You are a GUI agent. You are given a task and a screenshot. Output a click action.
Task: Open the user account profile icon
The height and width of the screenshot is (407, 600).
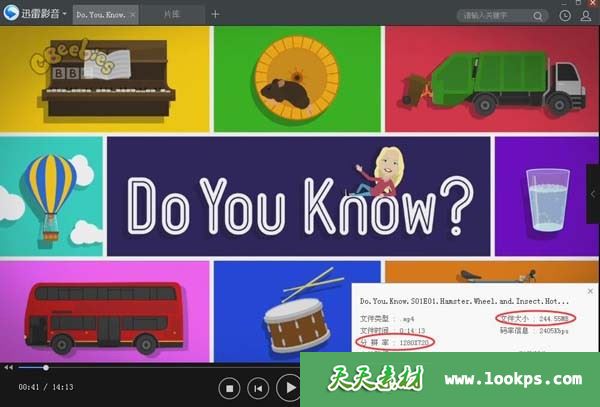coord(585,16)
